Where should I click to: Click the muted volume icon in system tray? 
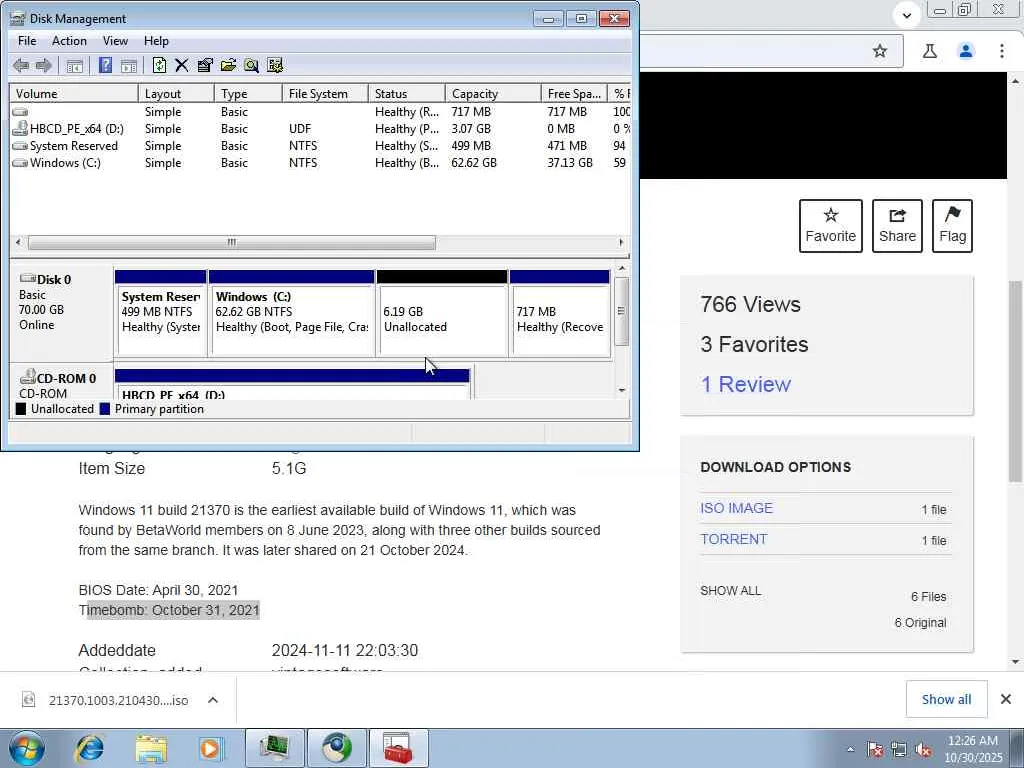tap(923, 750)
